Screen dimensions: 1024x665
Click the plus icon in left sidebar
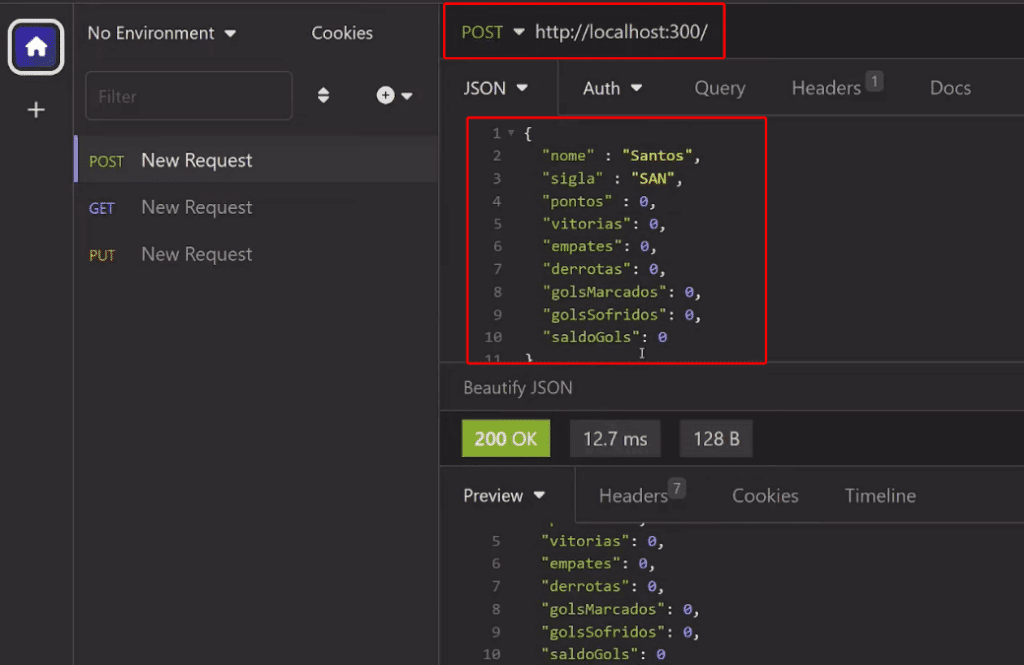click(x=36, y=110)
